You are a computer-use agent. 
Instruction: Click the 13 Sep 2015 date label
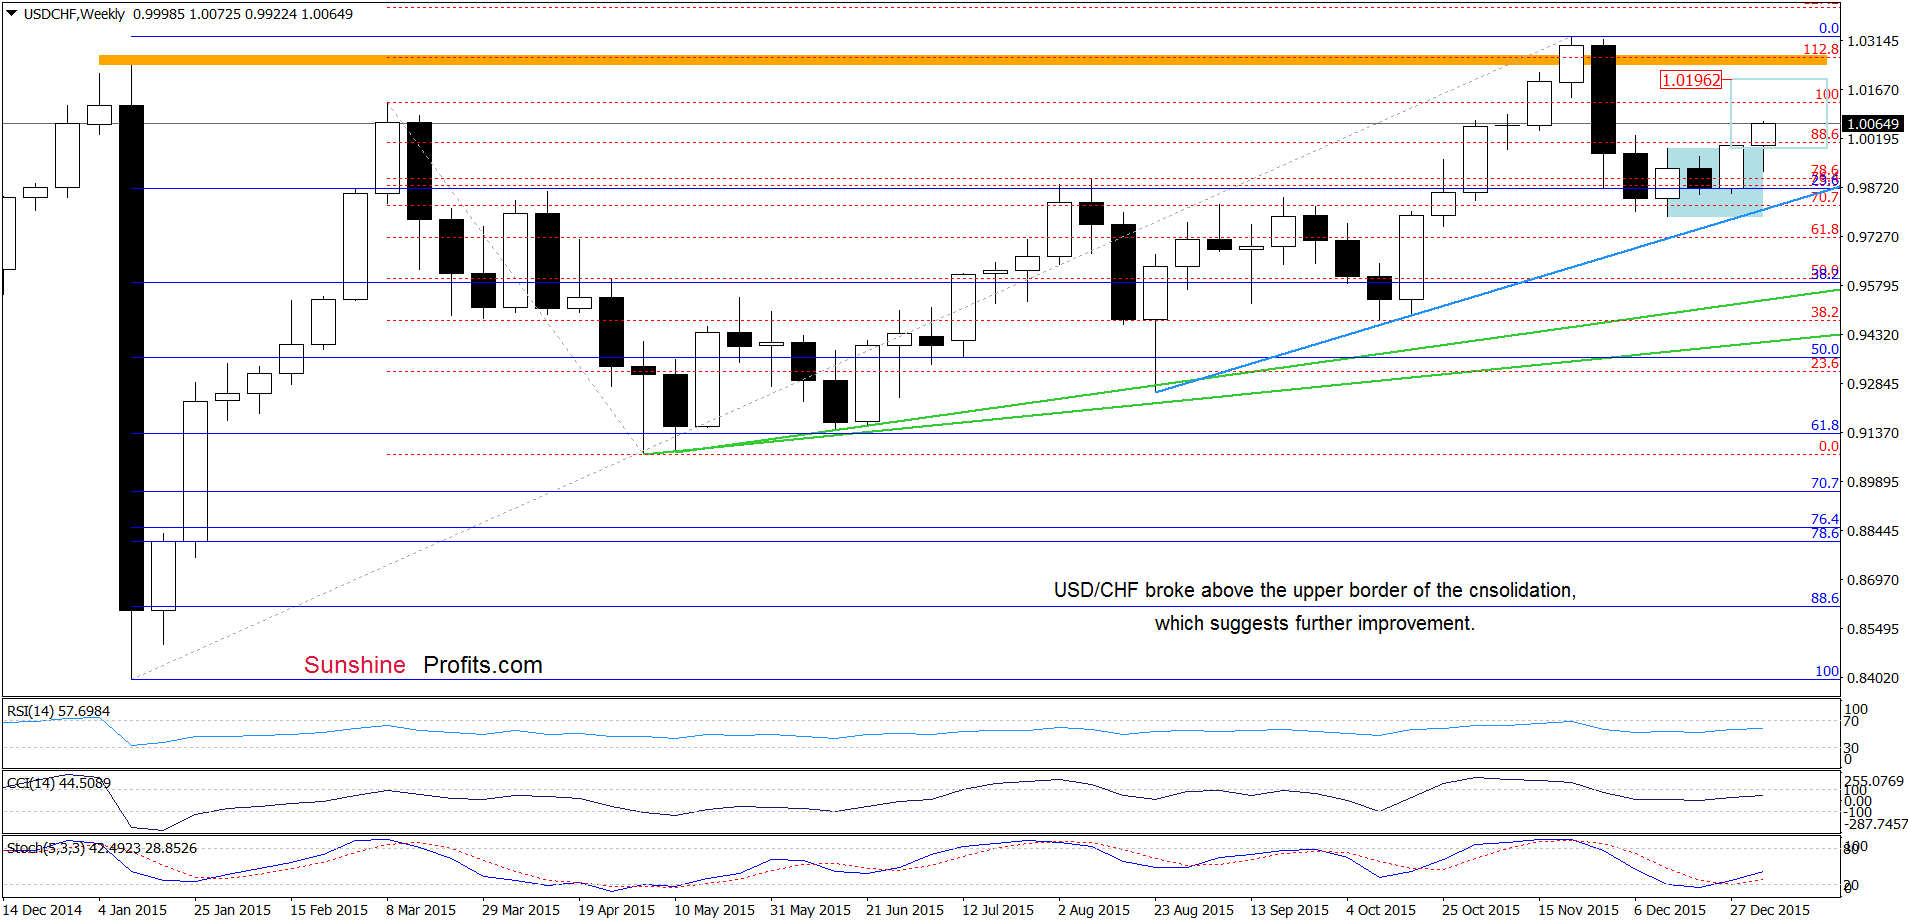(1289, 910)
